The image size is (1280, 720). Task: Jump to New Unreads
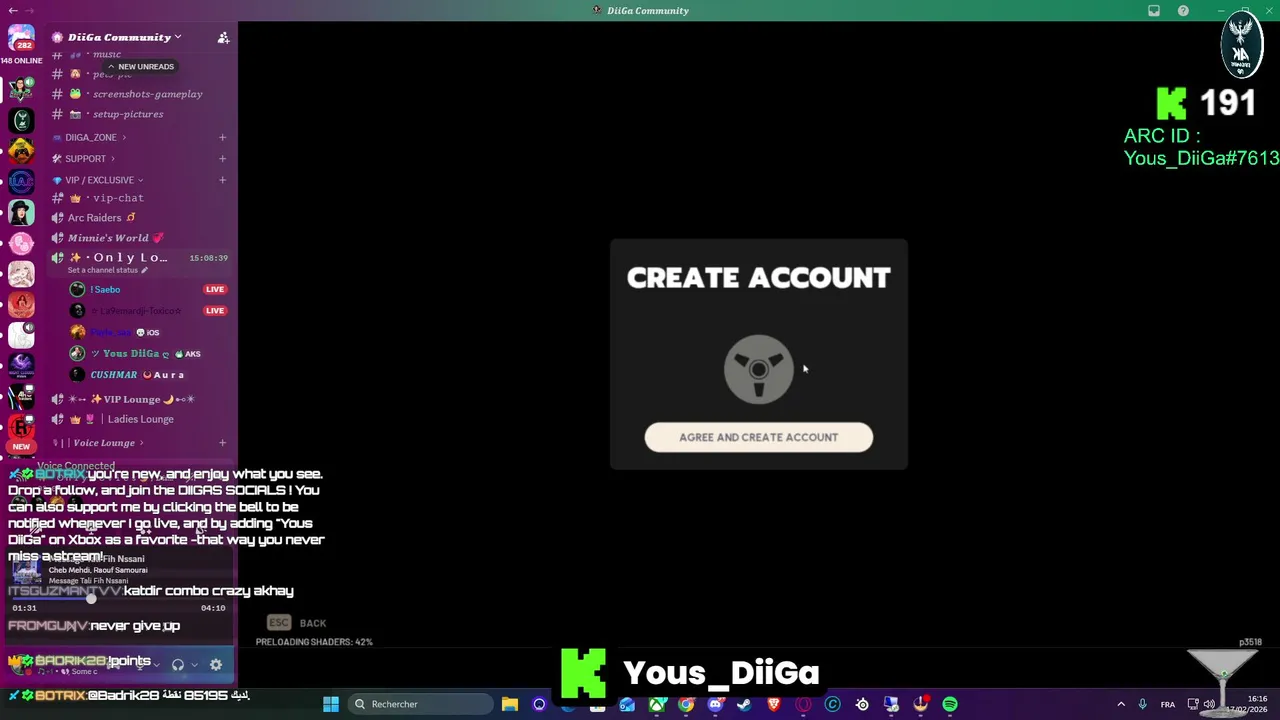140,66
